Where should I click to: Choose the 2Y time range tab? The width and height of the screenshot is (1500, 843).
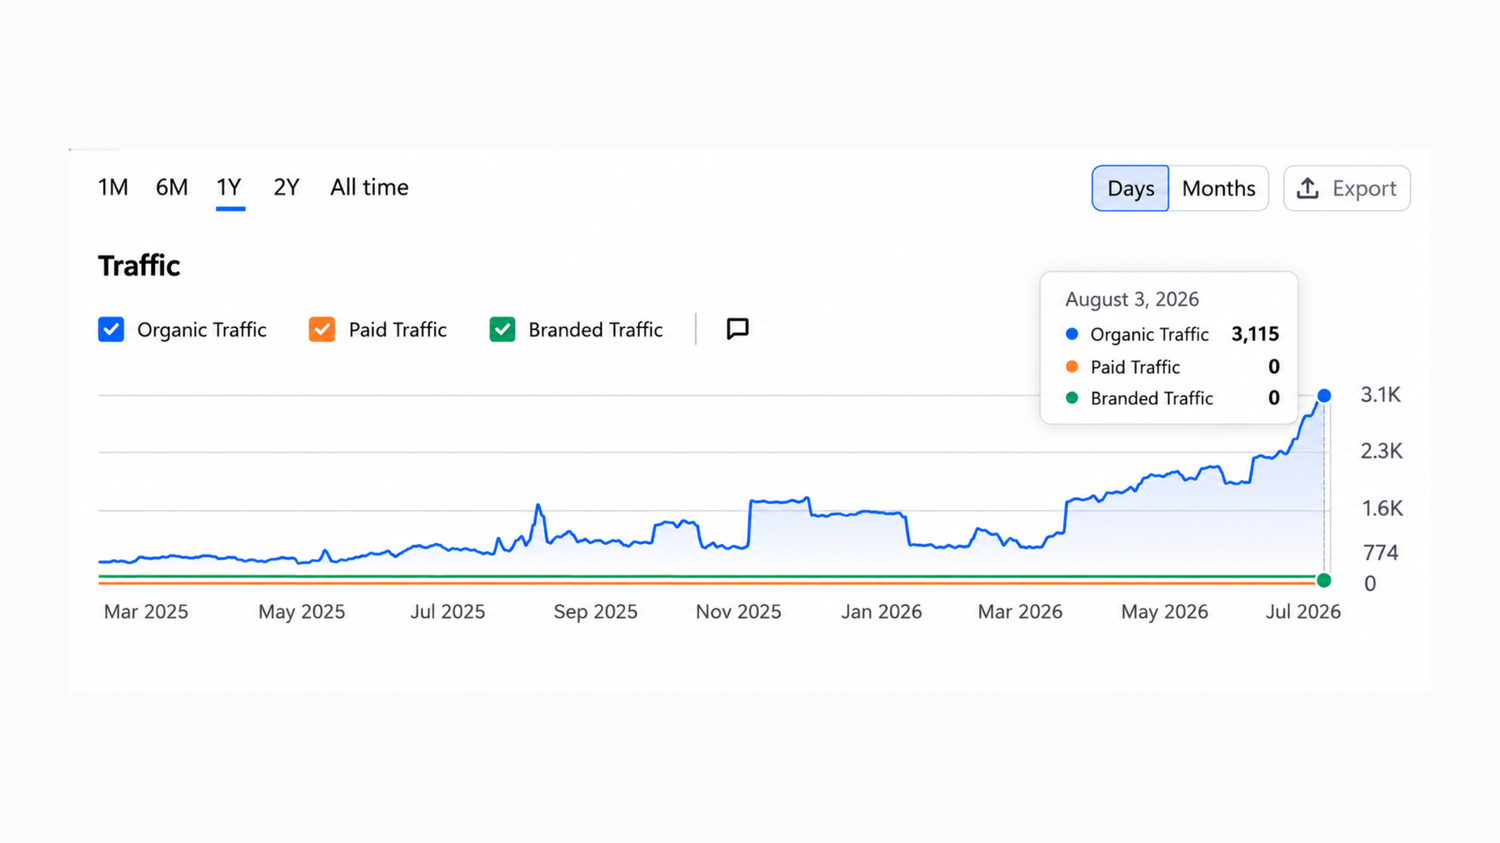point(286,187)
